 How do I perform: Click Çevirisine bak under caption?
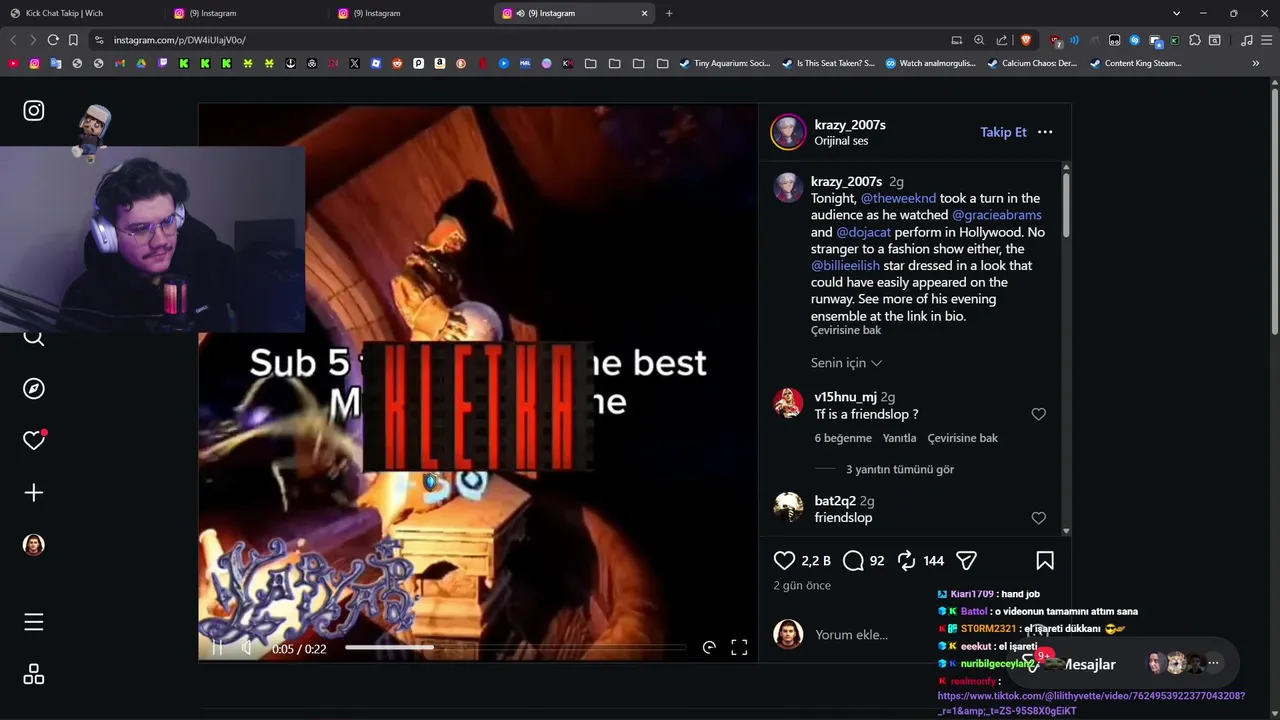(846, 331)
